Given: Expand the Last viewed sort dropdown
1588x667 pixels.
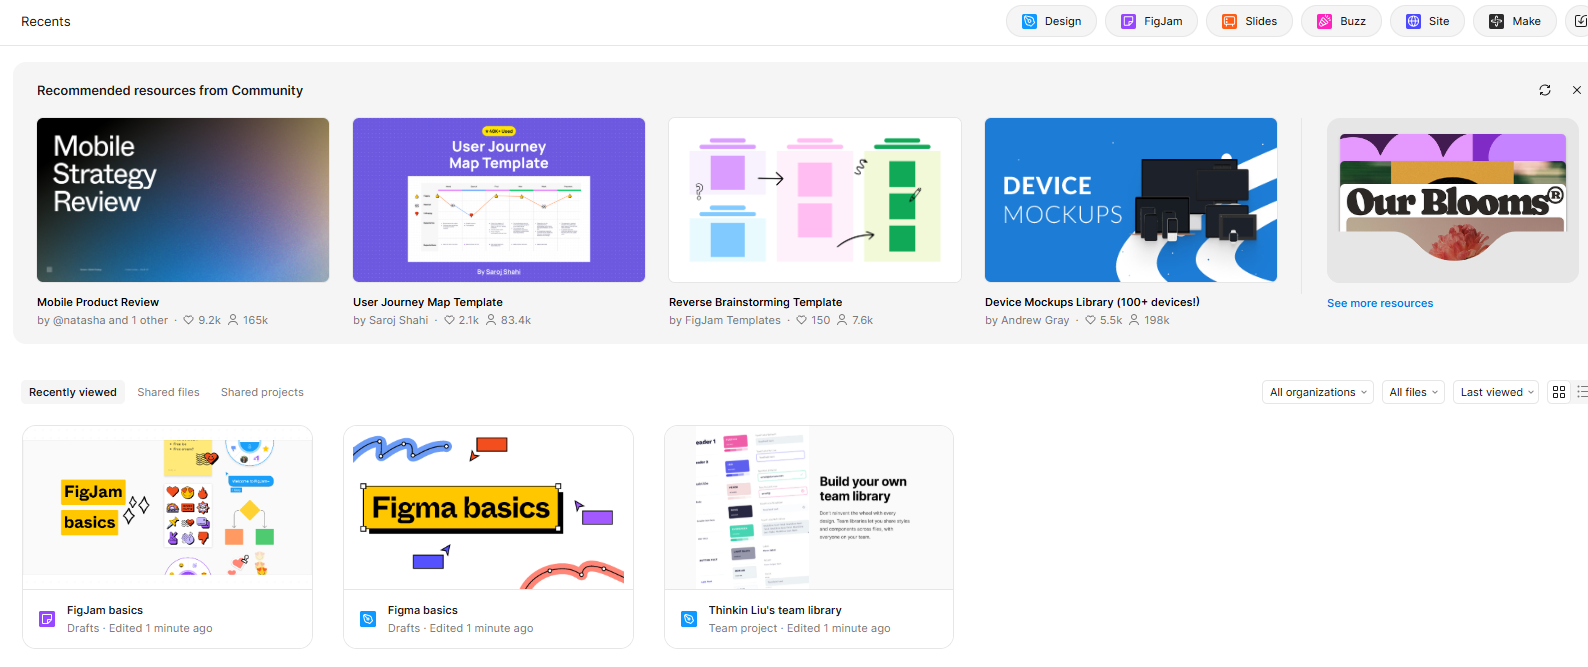Looking at the screenshot, I should click(1496, 392).
